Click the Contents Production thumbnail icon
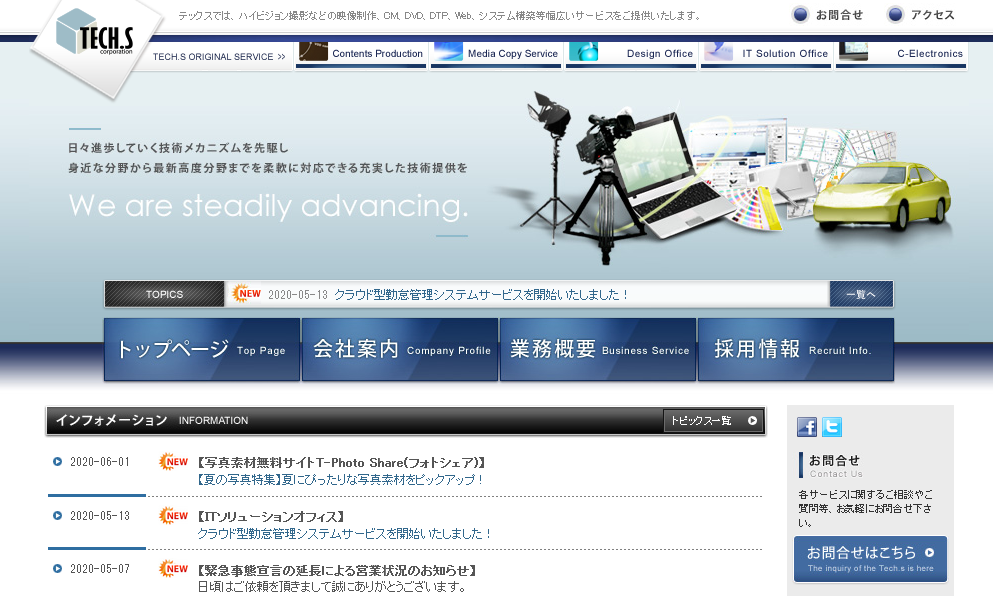The height and width of the screenshot is (596, 993). (x=313, y=52)
